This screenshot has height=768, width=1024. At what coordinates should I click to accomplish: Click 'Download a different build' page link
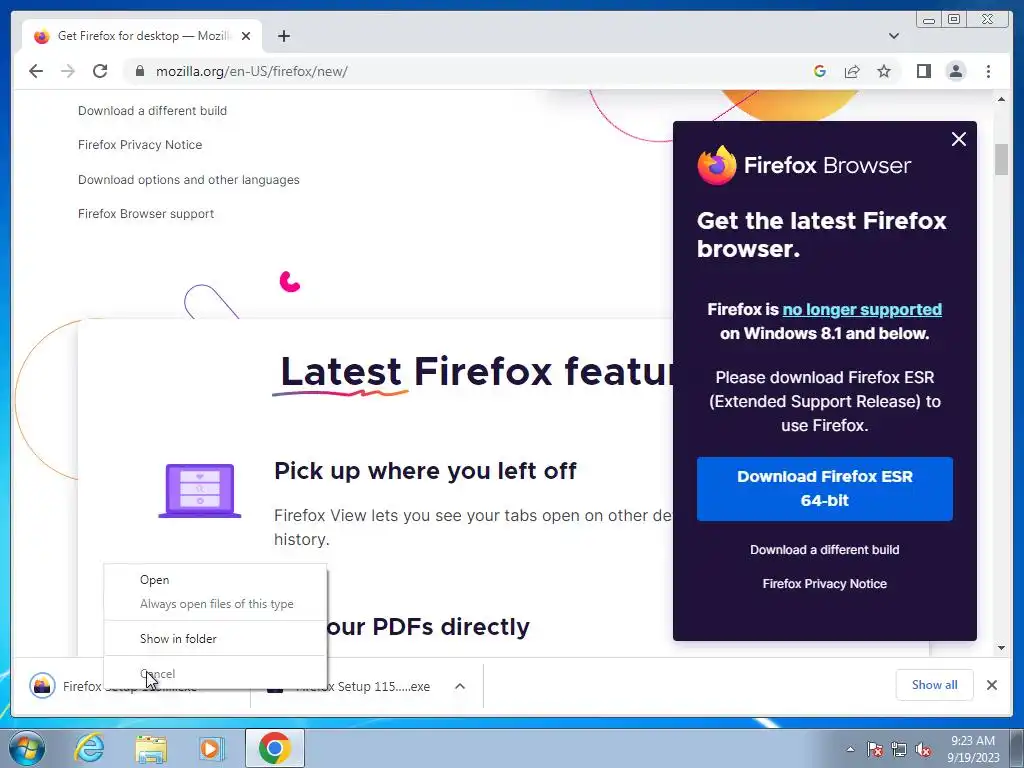152,110
